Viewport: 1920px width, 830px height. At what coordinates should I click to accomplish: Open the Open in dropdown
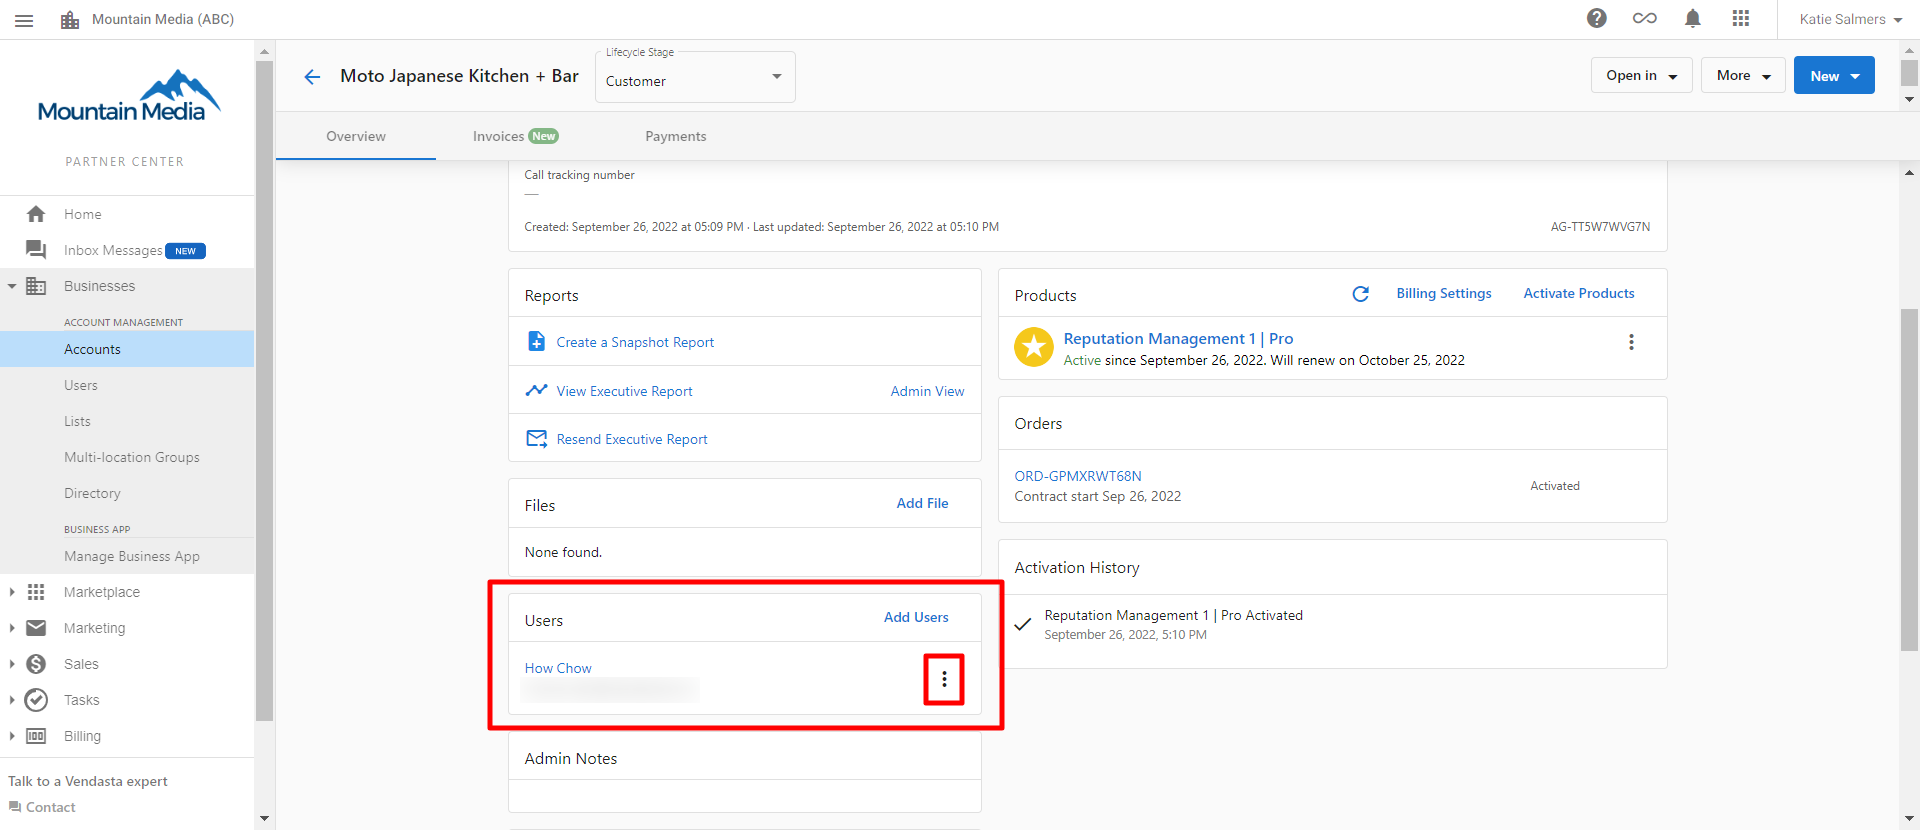point(1641,75)
